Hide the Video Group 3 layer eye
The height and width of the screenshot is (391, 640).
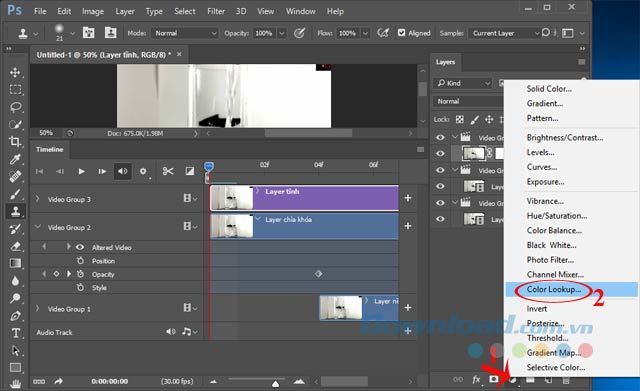[x=440, y=137]
